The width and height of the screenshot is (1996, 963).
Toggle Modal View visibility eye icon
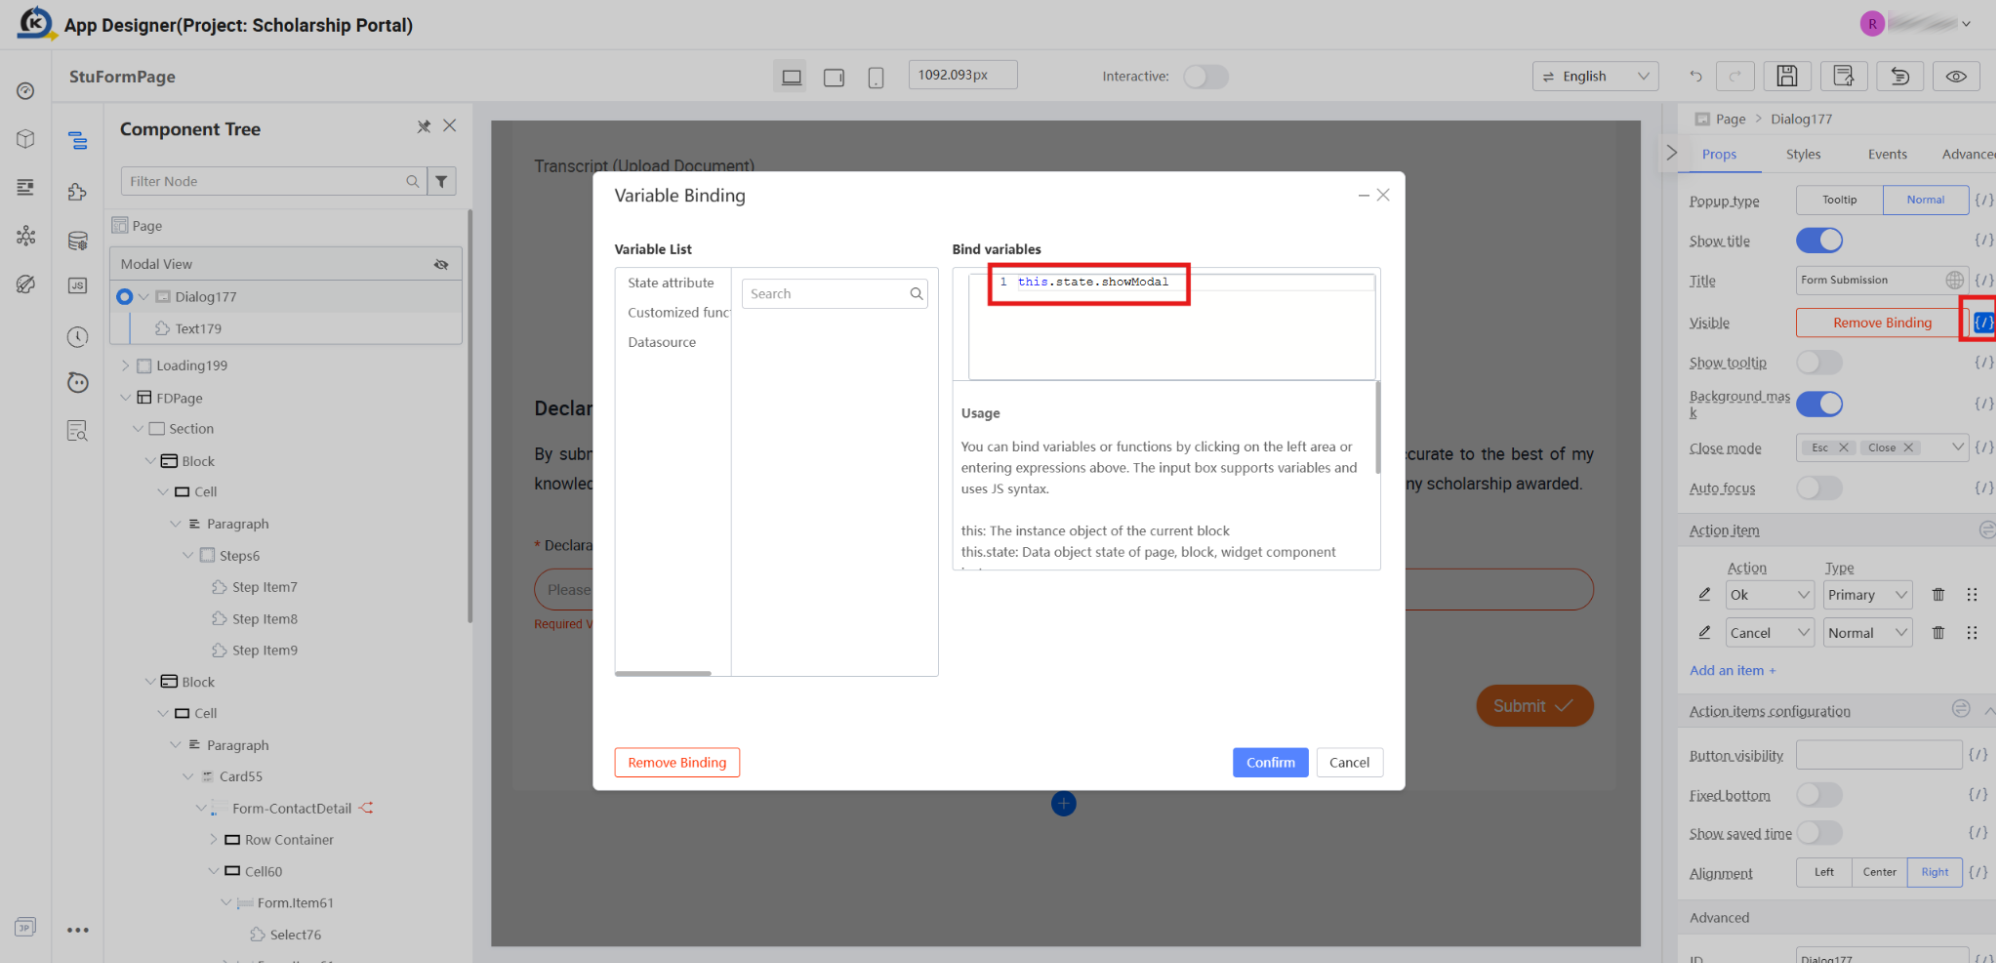[441, 264]
